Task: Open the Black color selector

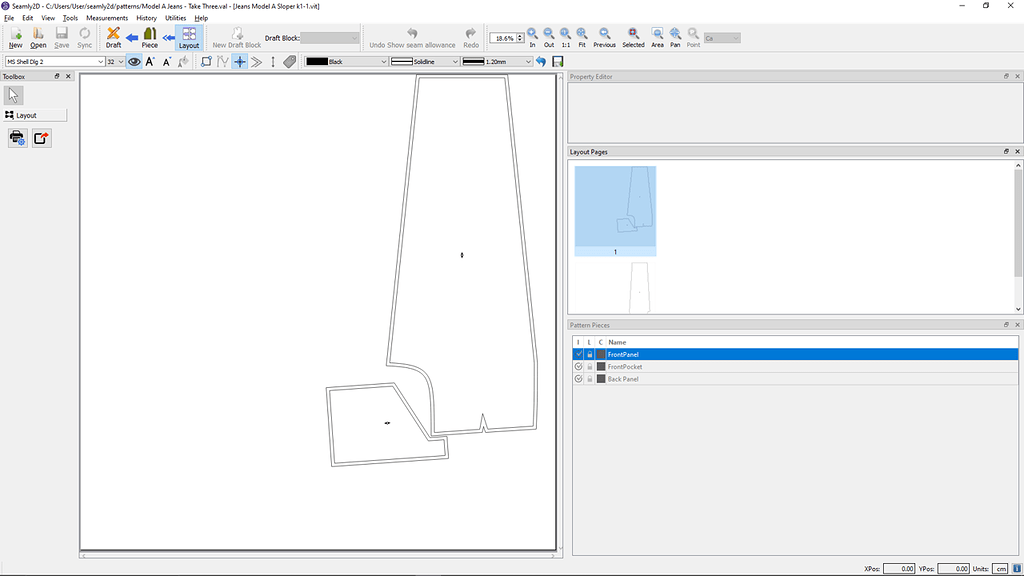Action: 347,61
